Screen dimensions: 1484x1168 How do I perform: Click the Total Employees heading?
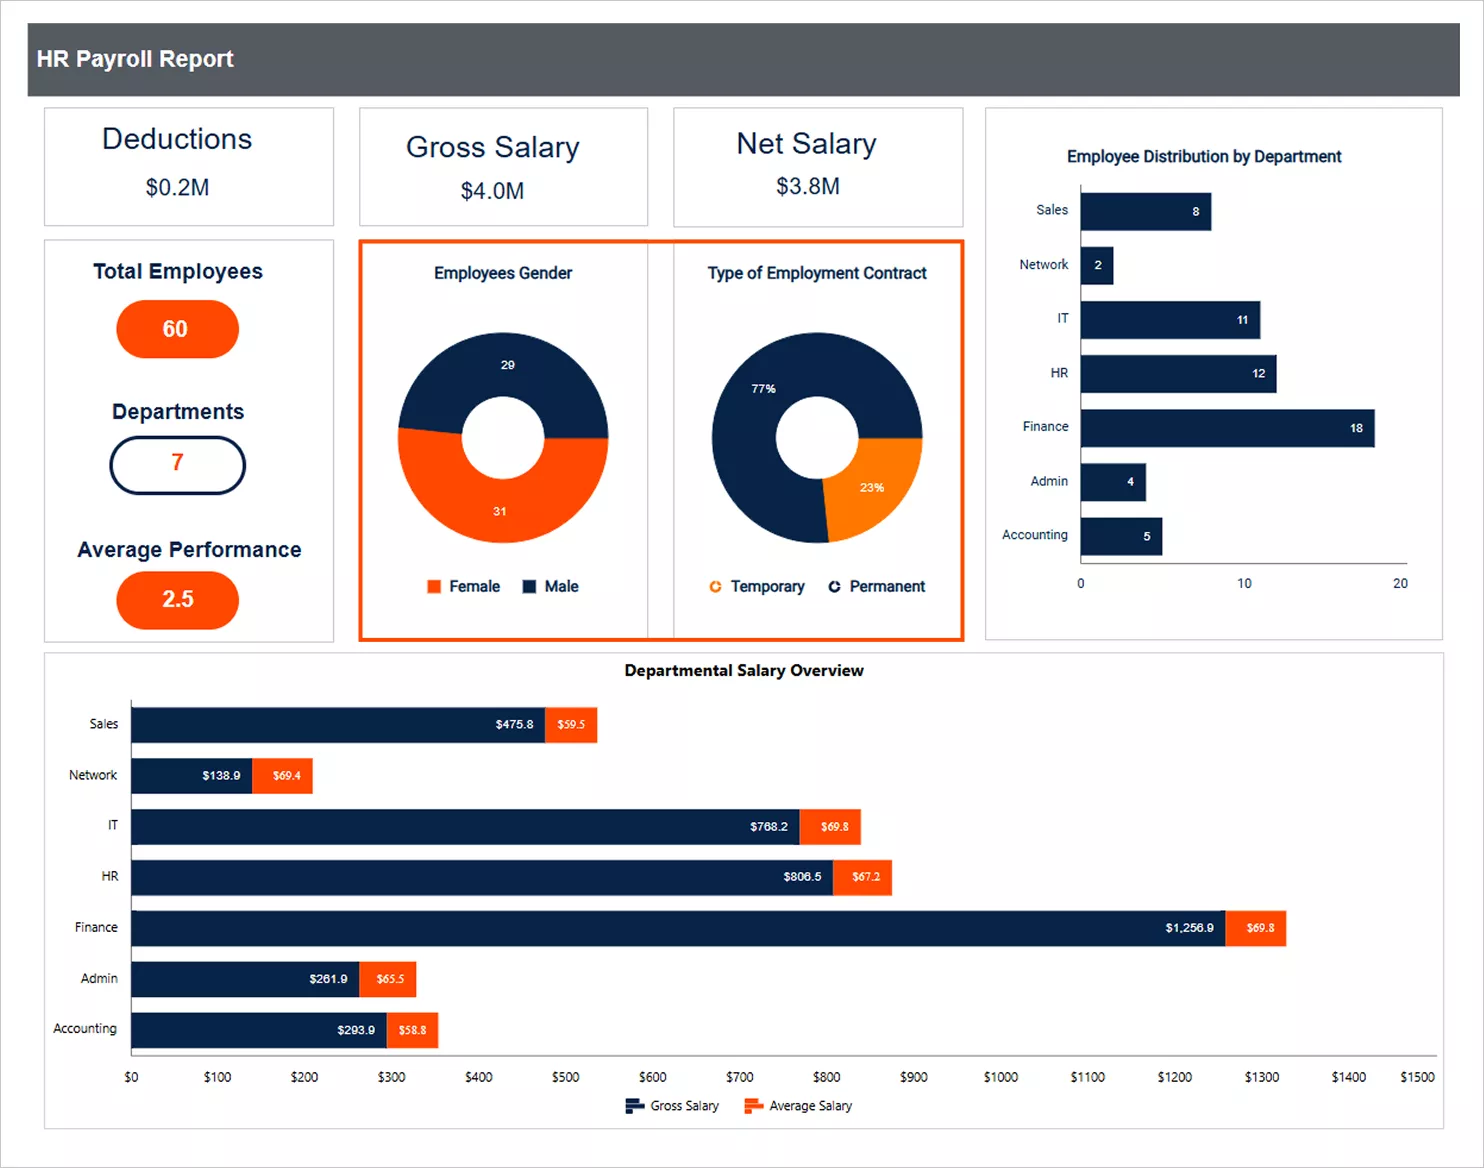[x=177, y=272]
